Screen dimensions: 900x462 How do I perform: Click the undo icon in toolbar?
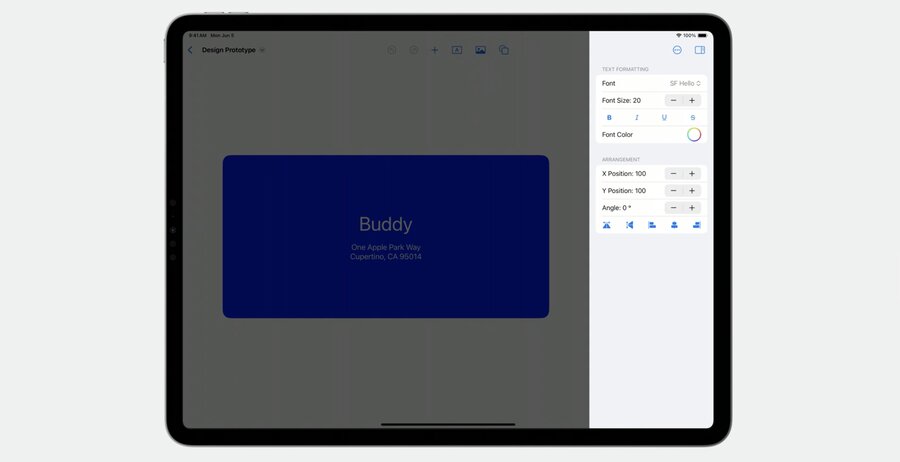click(x=391, y=51)
